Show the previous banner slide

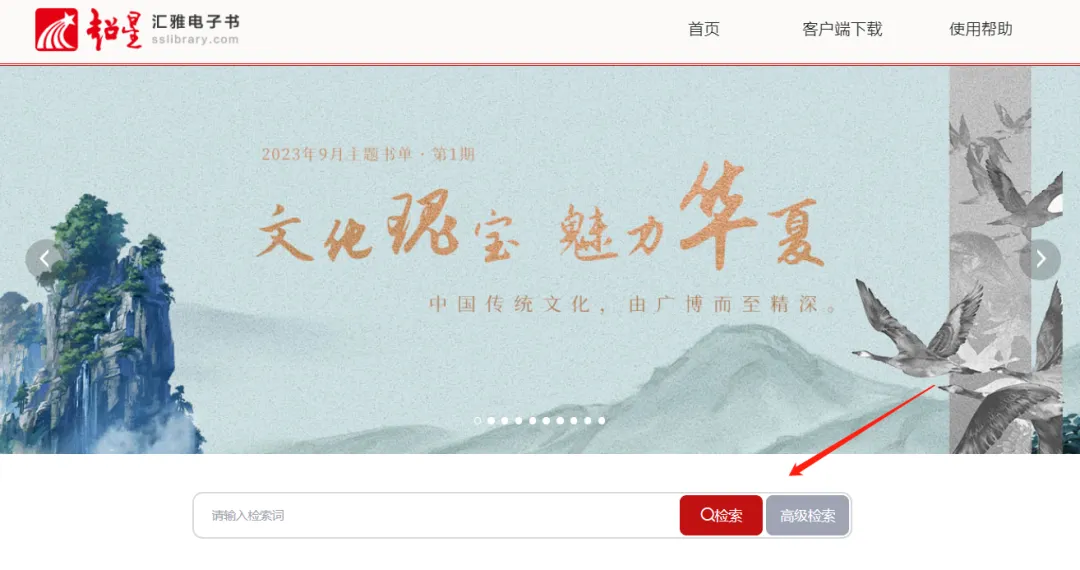[x=44, y=260]
